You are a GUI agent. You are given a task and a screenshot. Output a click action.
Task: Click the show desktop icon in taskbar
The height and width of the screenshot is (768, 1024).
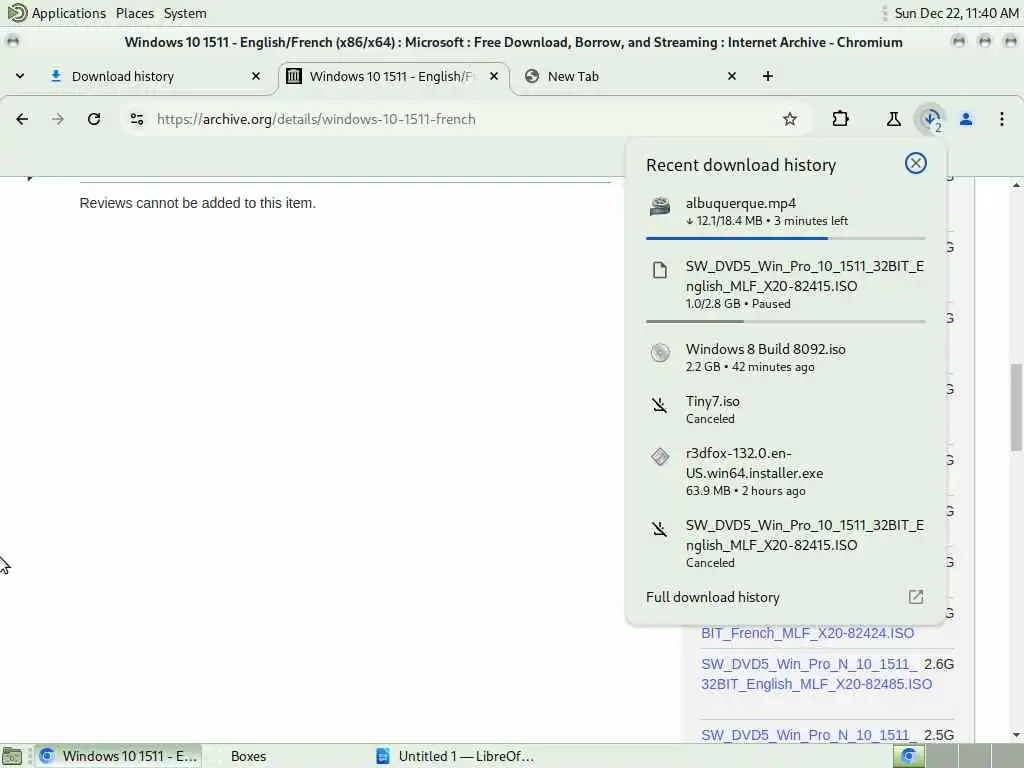12,756
